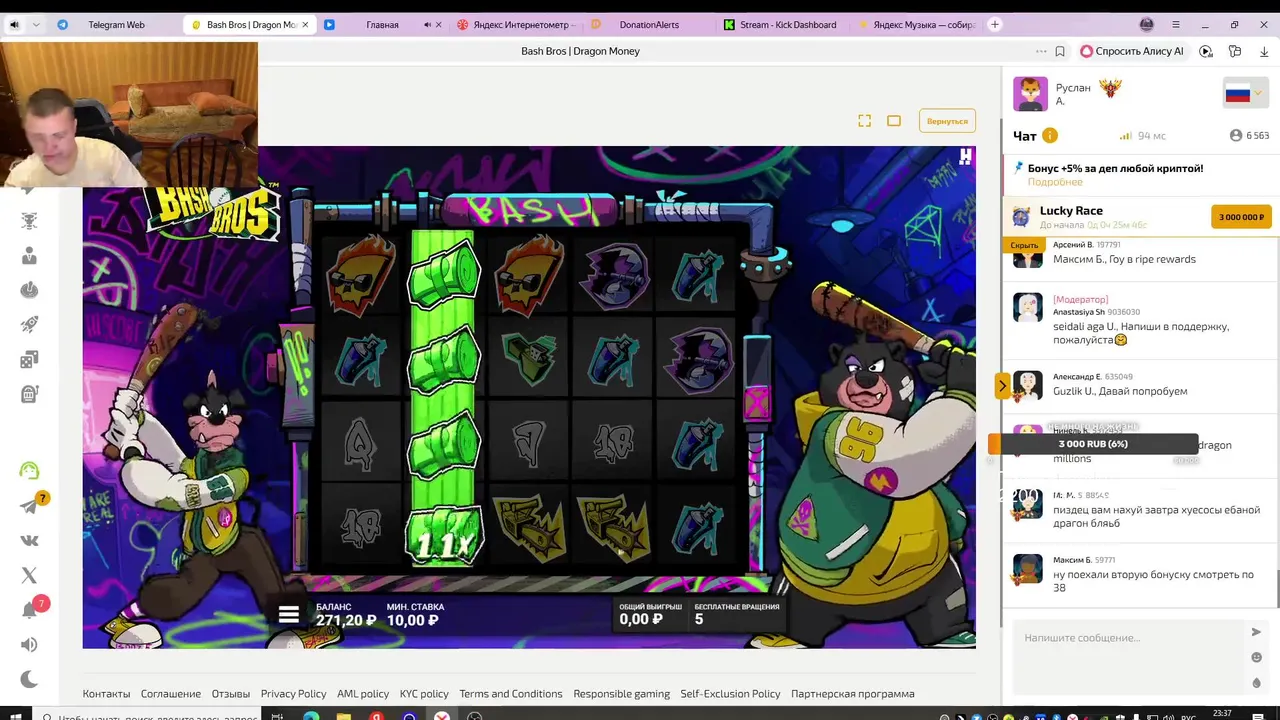Switch to the Главная tab
This screenshot has width=1280, height=720.
click(382, 25)
